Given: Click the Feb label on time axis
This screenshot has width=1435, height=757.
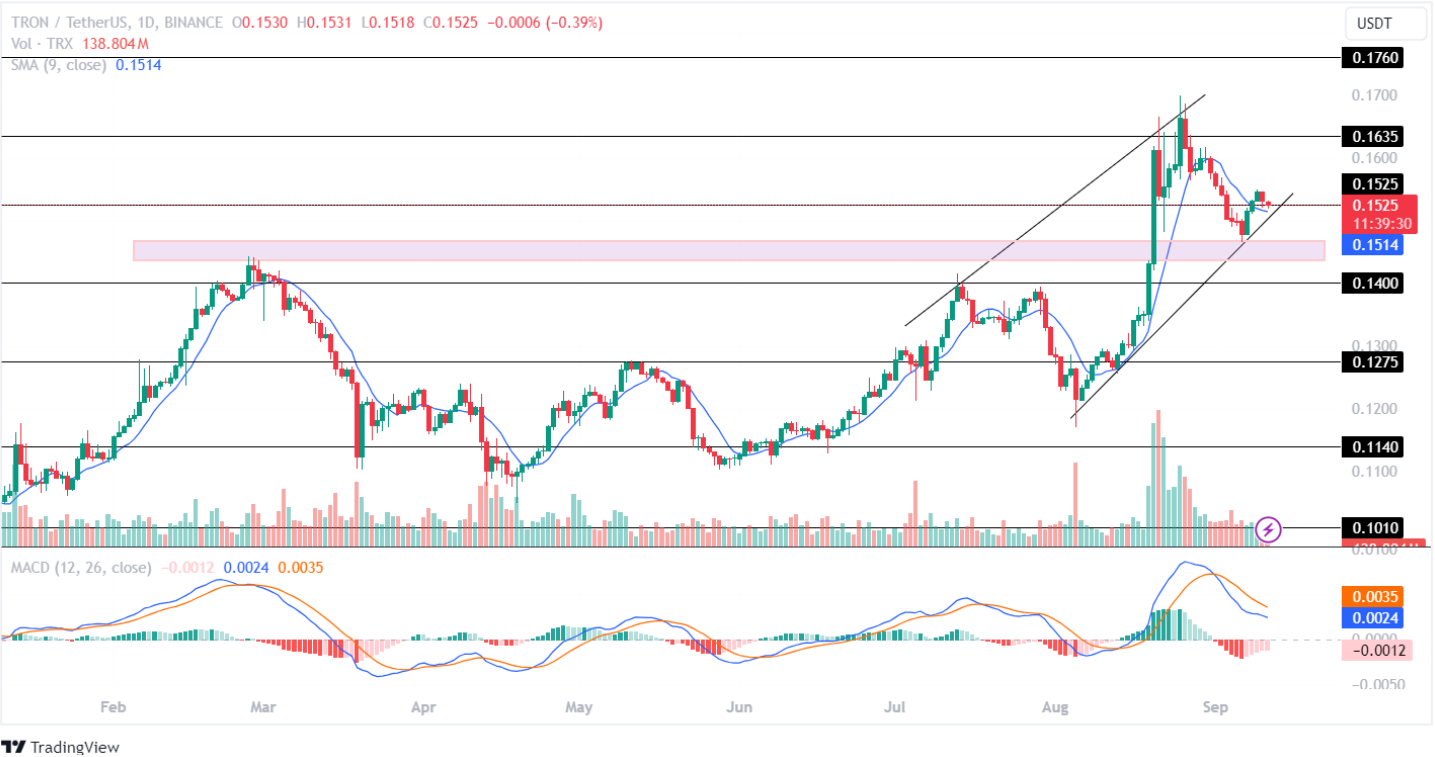Looking at the screenshot, I should coord(113,708).
